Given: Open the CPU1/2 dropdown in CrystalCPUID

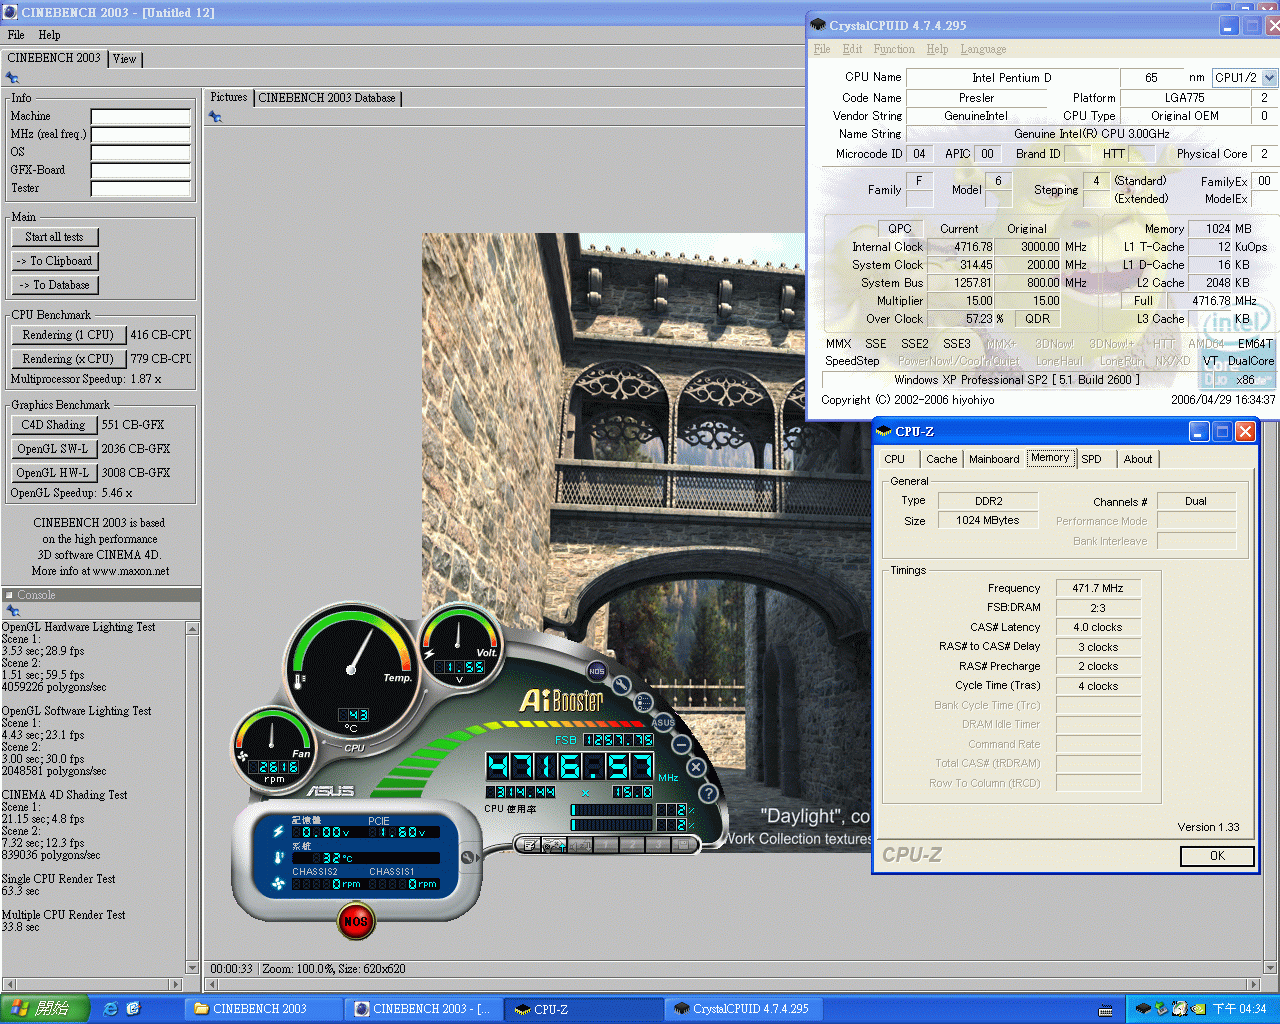Looking at the screenshot, I should 1269,77.
